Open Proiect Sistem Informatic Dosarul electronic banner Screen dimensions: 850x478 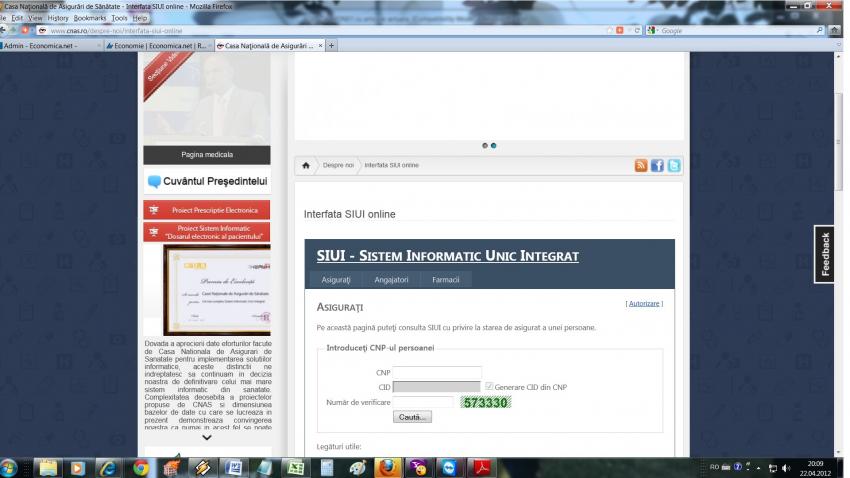point(207,232)
